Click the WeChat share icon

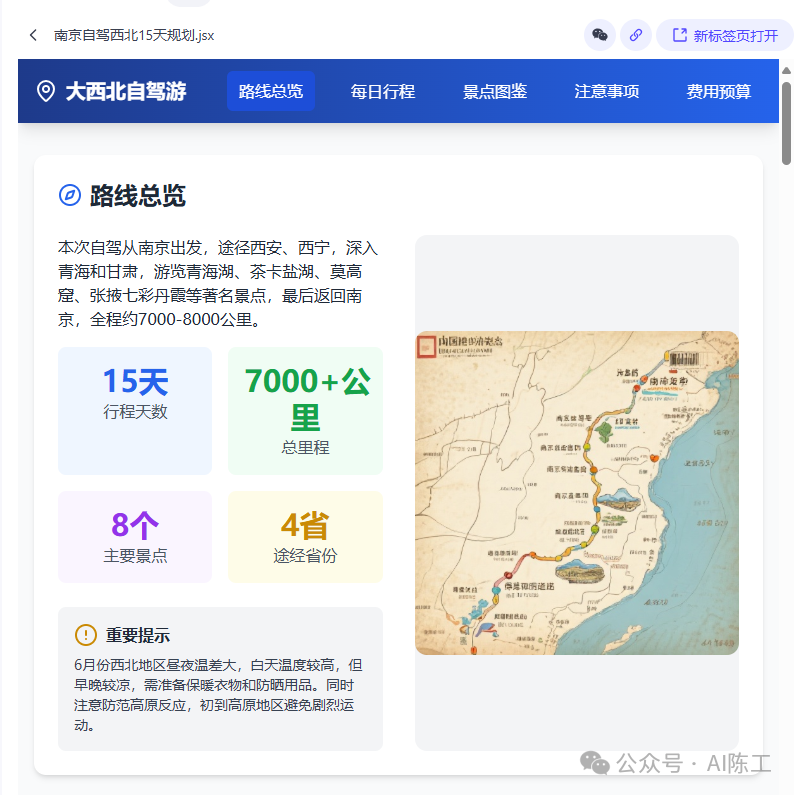600,35
